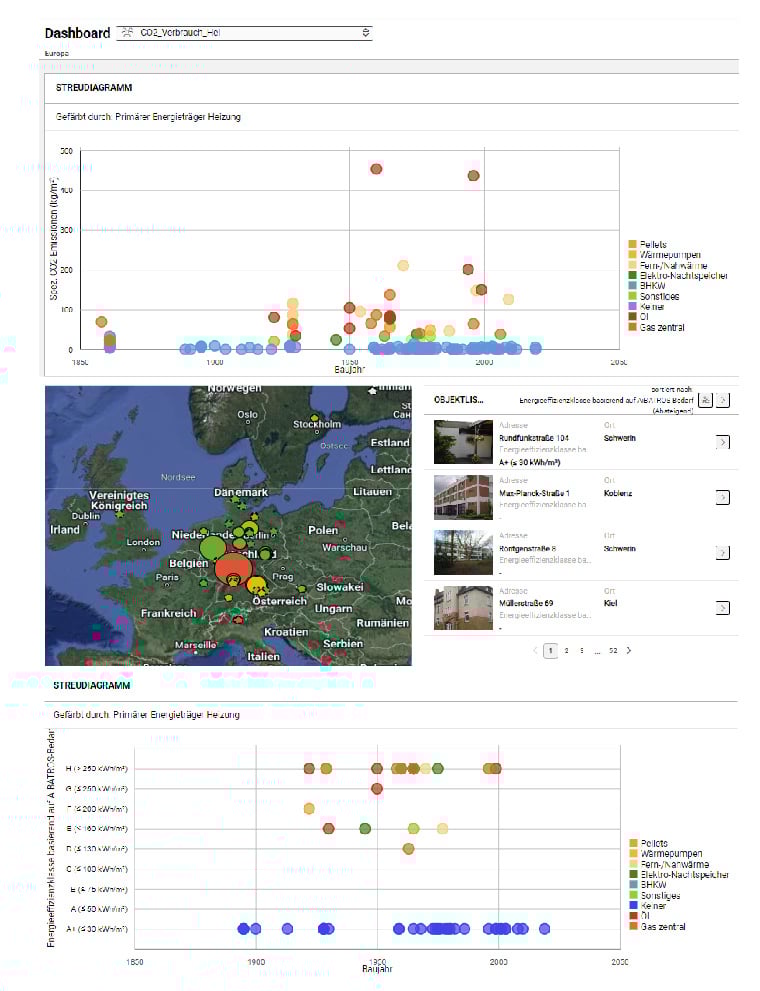The width and height of the screenshot is (760, 991).
Task: Click the city Koblenz in the object list
Action: pos(618,493)
